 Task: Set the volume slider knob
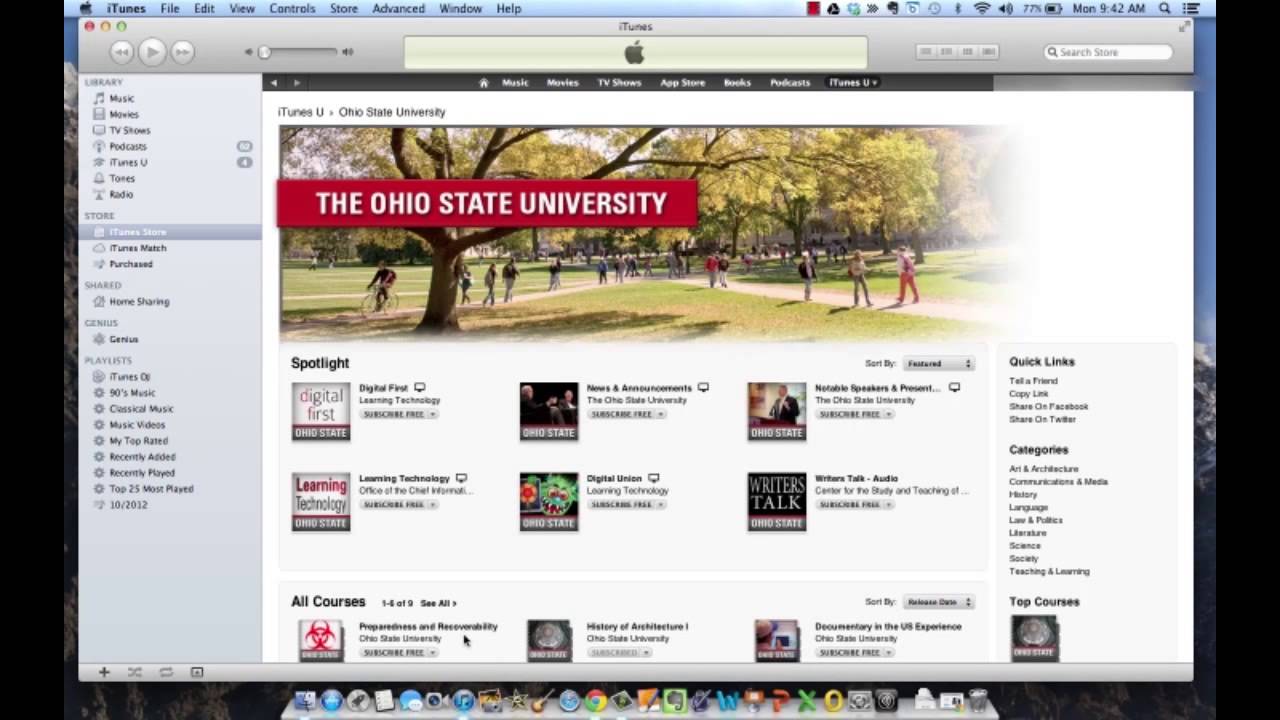[264, 52]
